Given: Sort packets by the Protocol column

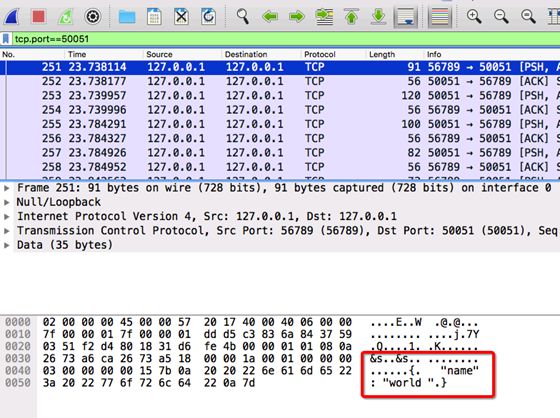Looking at the screenshot, I should 334,54.
